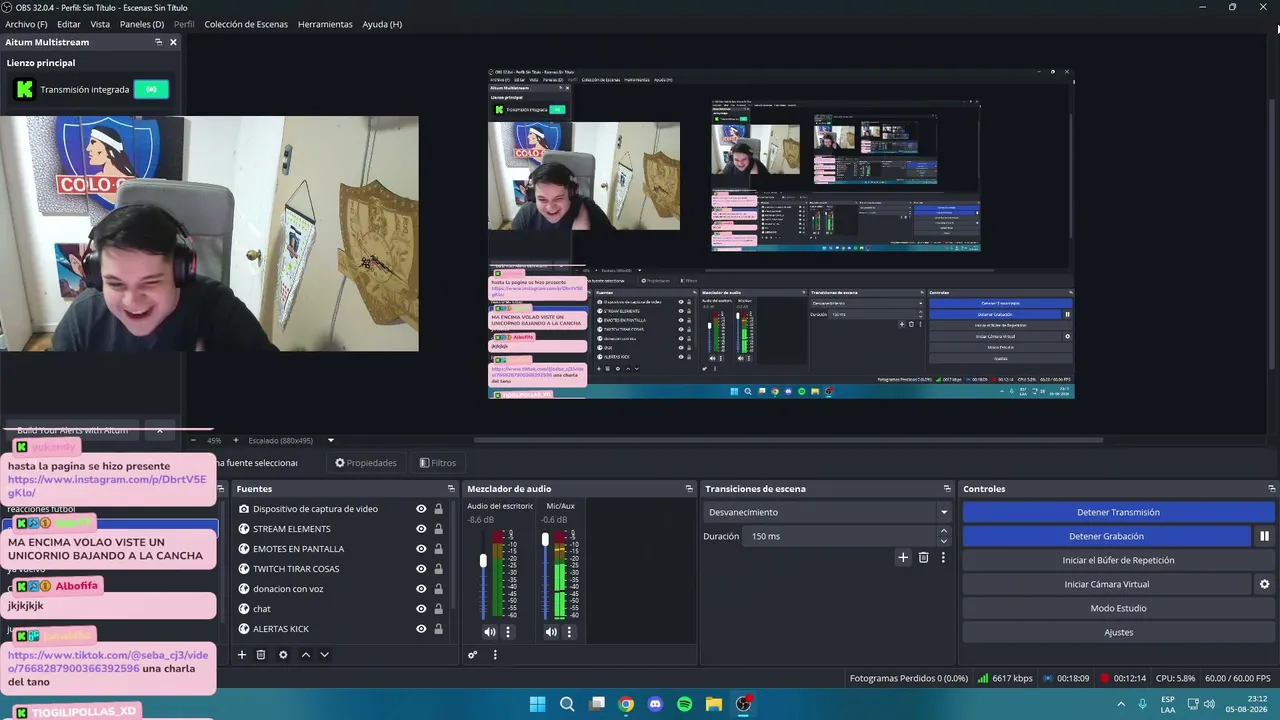This screenshot has height=720, width=1280.
Task: Click Detener Transmisión button
Action: pos(1118,512)
